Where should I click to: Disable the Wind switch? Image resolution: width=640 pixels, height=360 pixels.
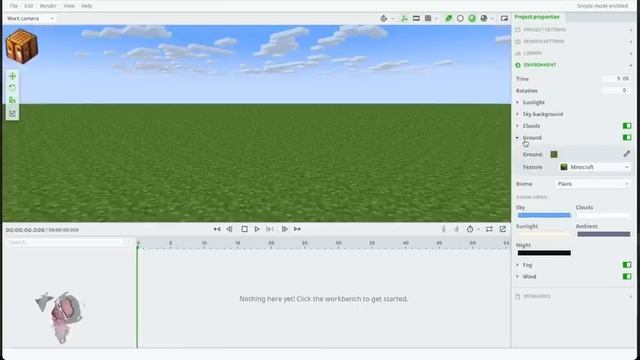627,276
